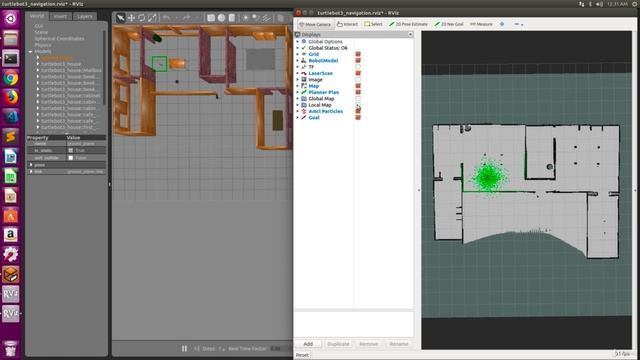Disable the Grid display checkbox

click(358, 54)
